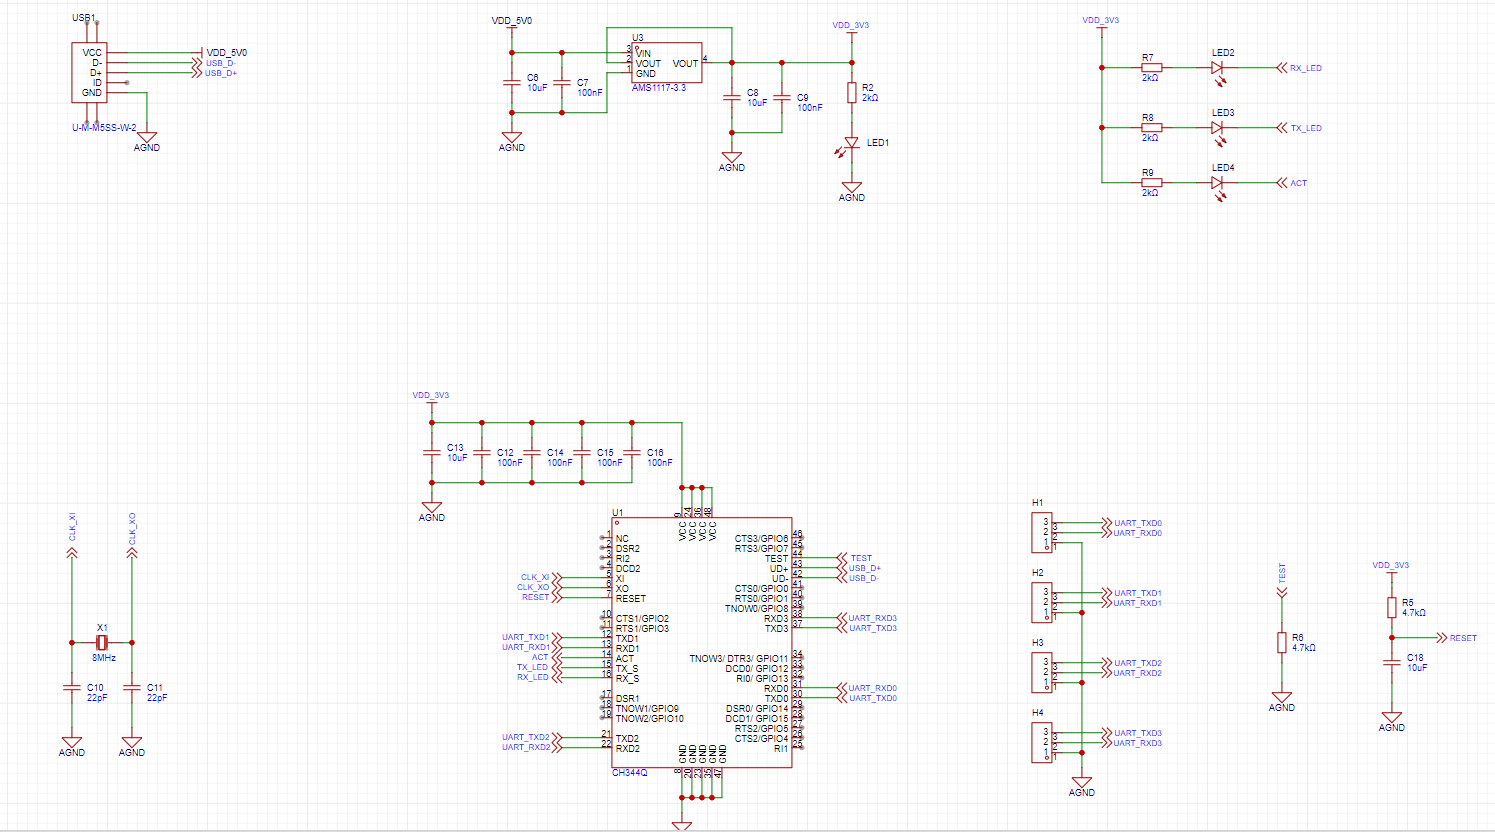Select capacitor C14 symbol
This screenshot has height=832, width=1495.
coord(532,453)
